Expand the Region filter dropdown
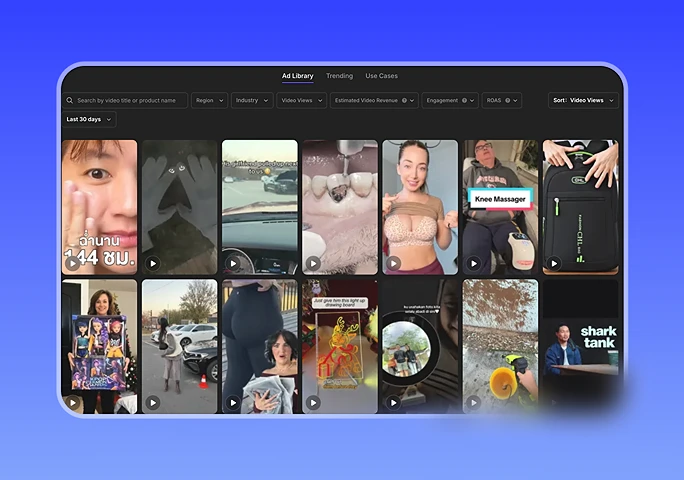 [209, 101]
